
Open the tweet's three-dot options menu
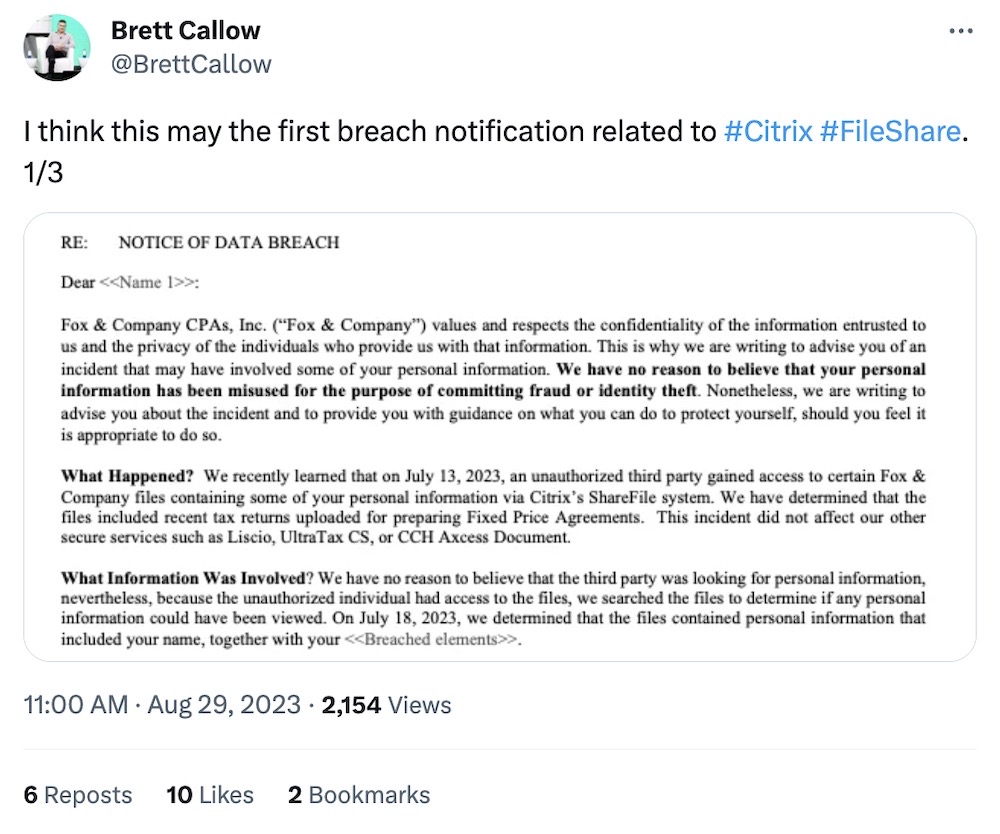[x=960, y=30]
